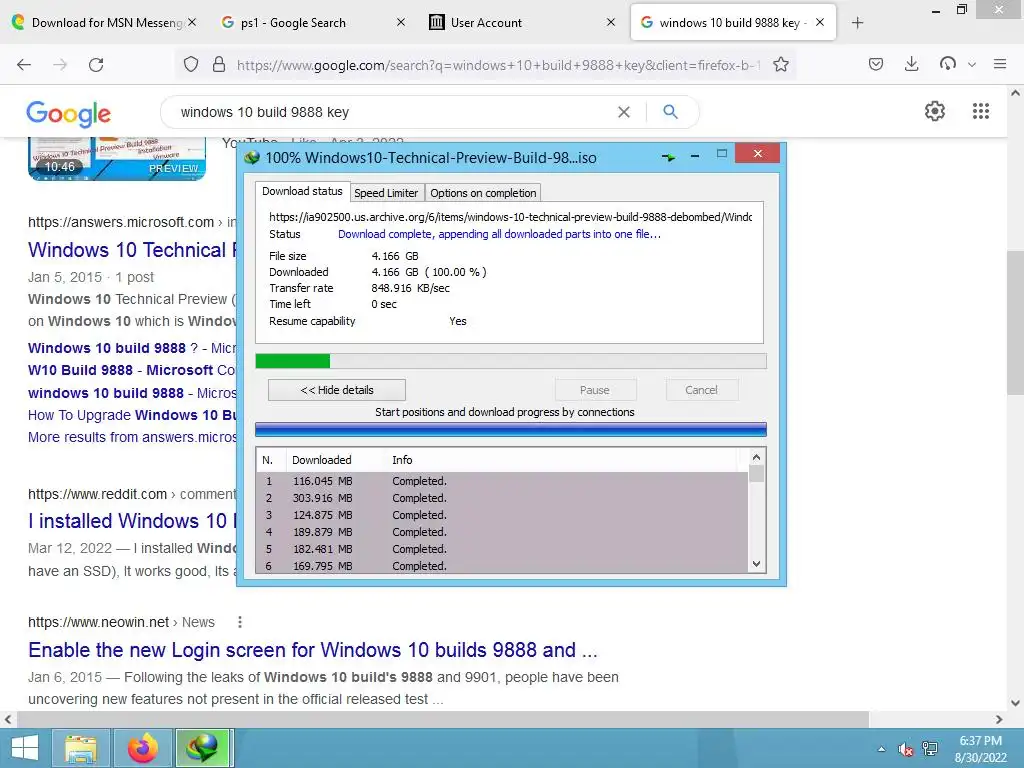Reload the current Google search page

click(96, 65)
